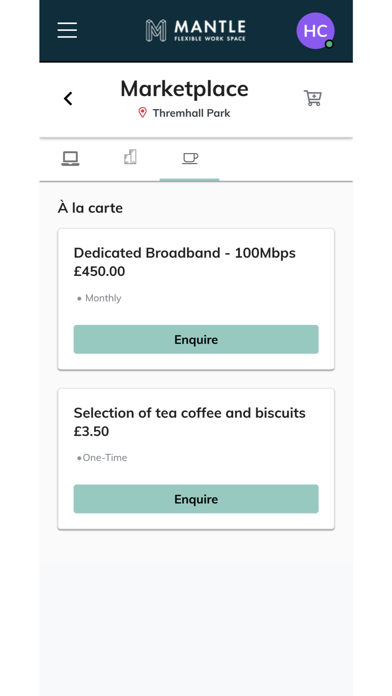Viewport: 392px width, 696px height.
Task: Open the shopping cart icon
Action: [x=313, y=98]
